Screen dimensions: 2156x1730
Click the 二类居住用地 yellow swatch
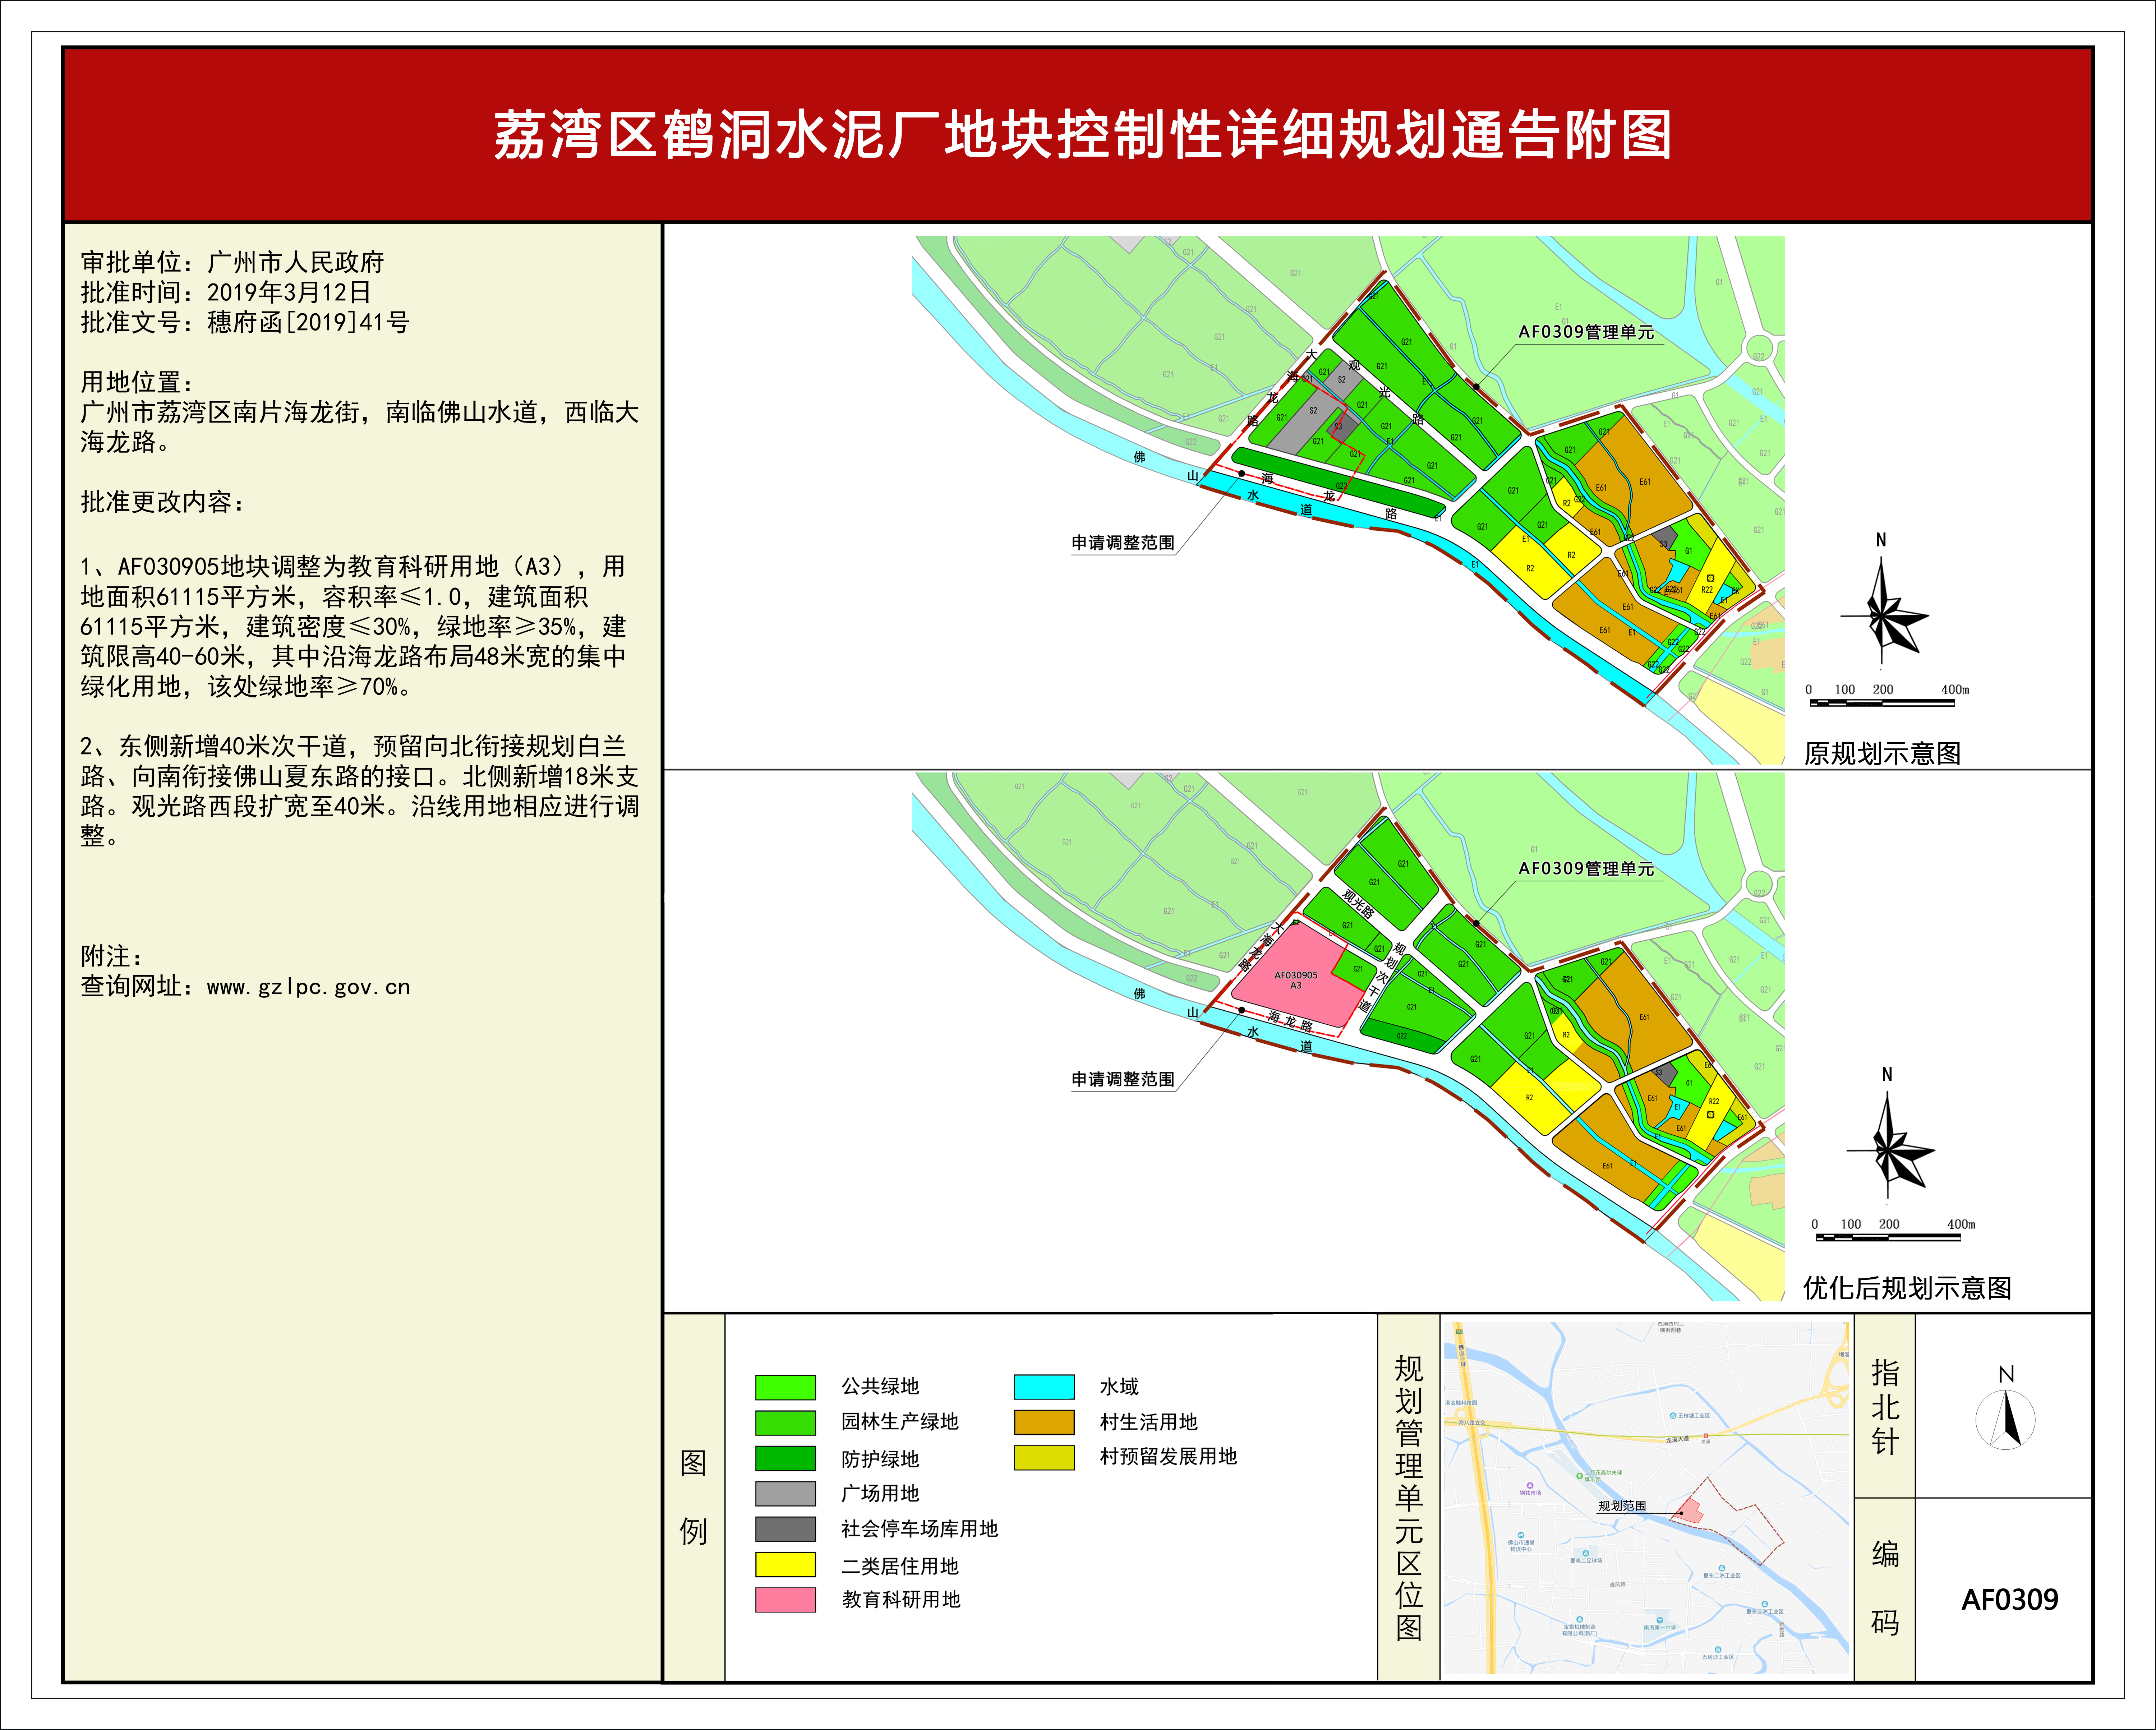click(x=785, y=1564)
